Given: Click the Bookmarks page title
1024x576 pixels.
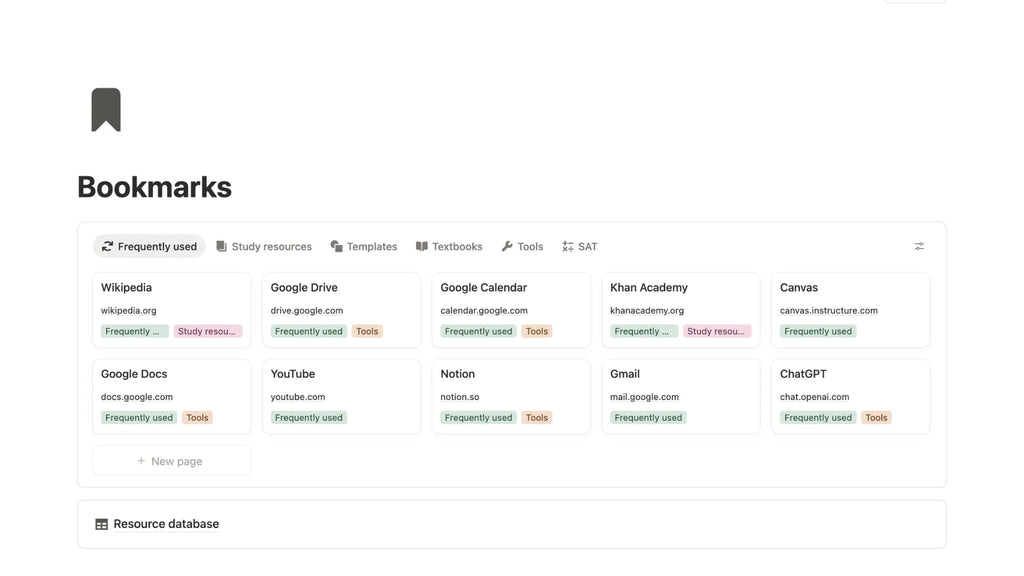Looking at the screenshot, I should [155, 187].
